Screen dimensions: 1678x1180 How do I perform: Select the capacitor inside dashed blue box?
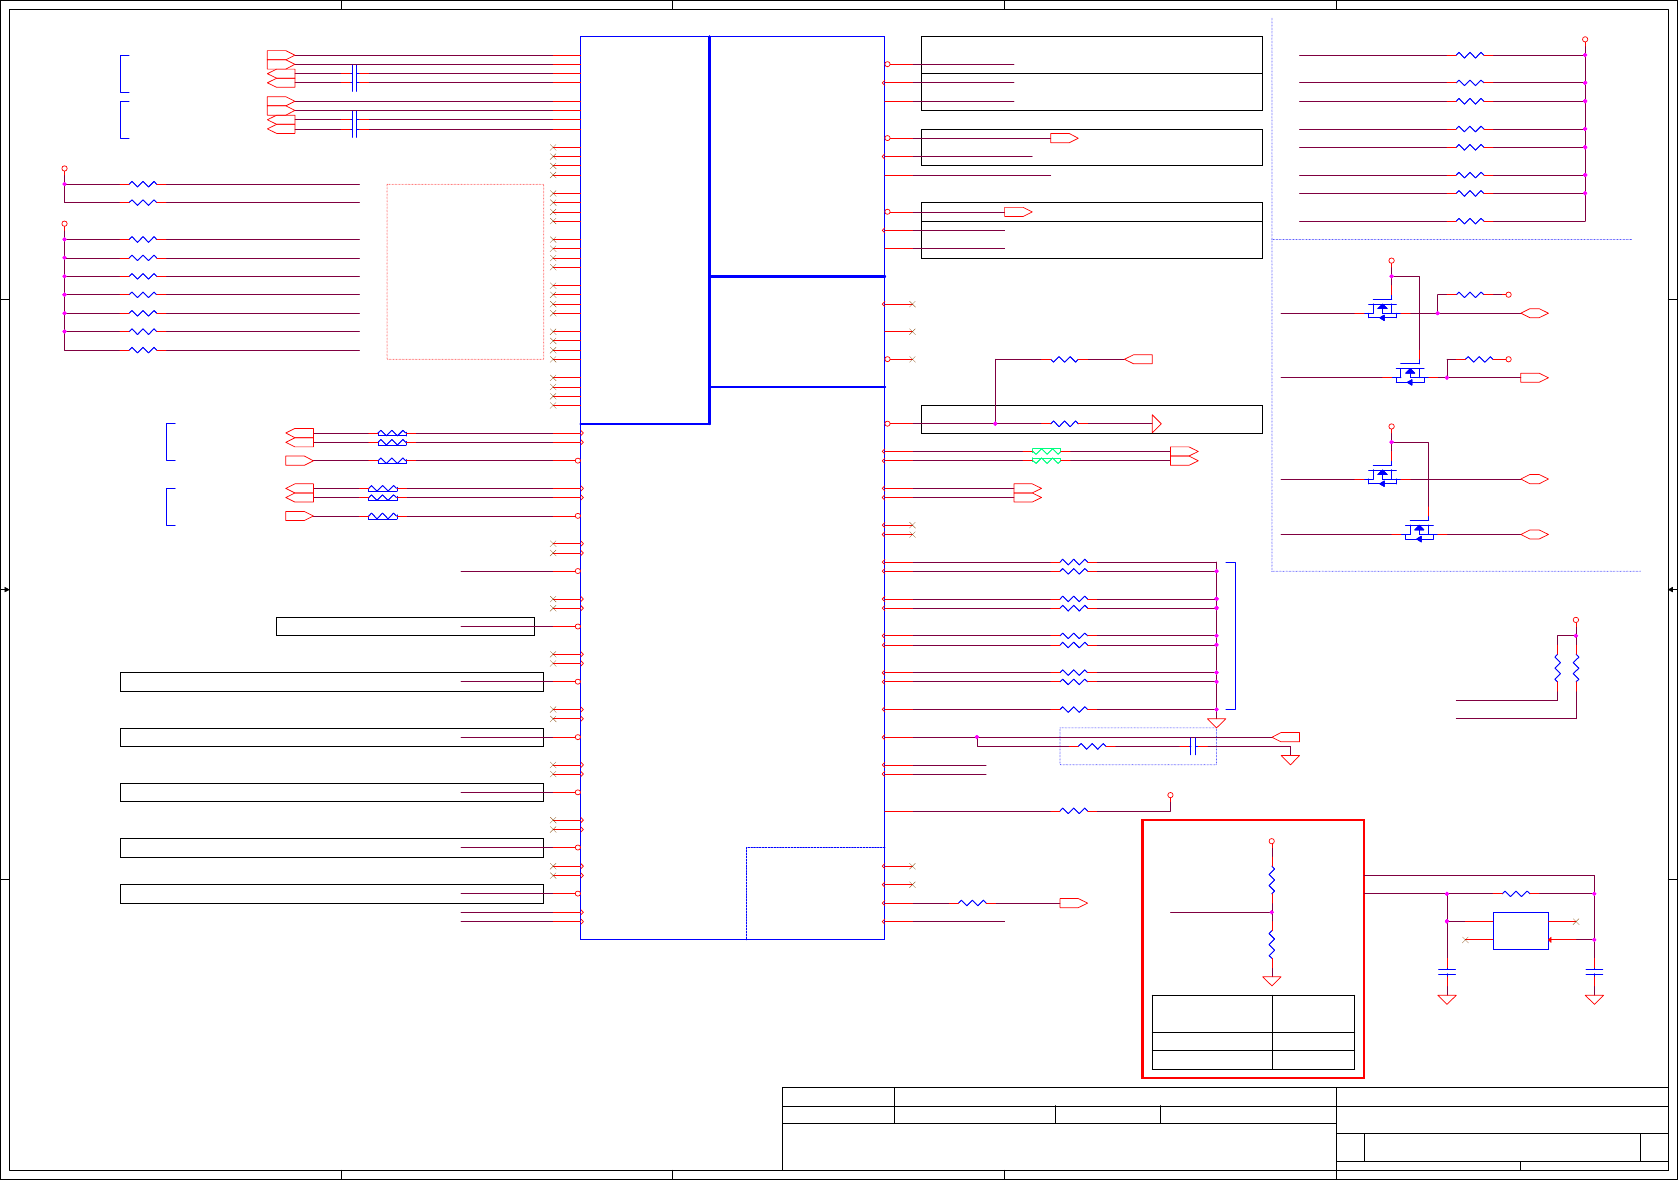(1193, 746)
